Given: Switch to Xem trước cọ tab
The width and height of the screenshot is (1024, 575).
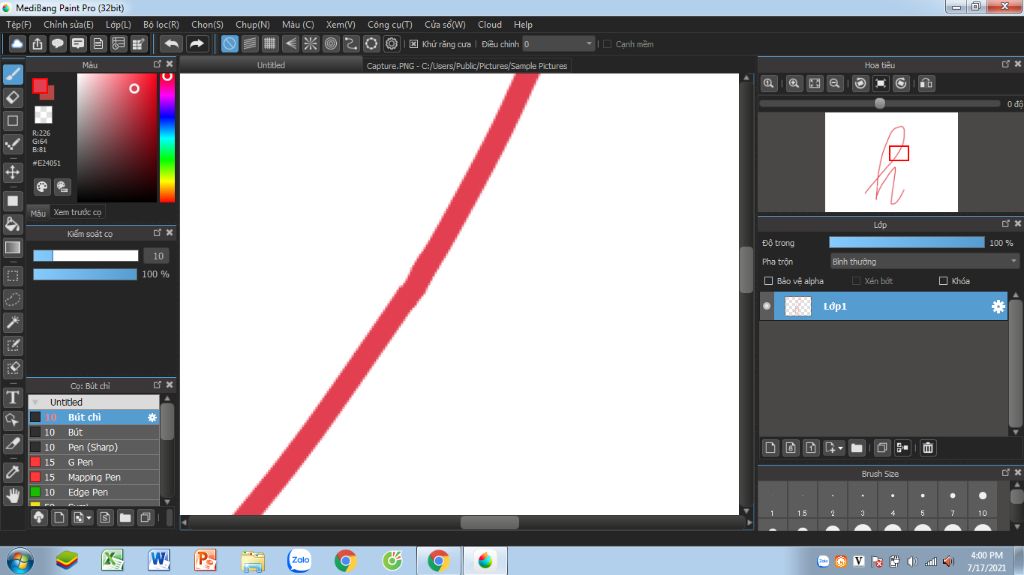Looking at the screenshot, I should point(77,212).
